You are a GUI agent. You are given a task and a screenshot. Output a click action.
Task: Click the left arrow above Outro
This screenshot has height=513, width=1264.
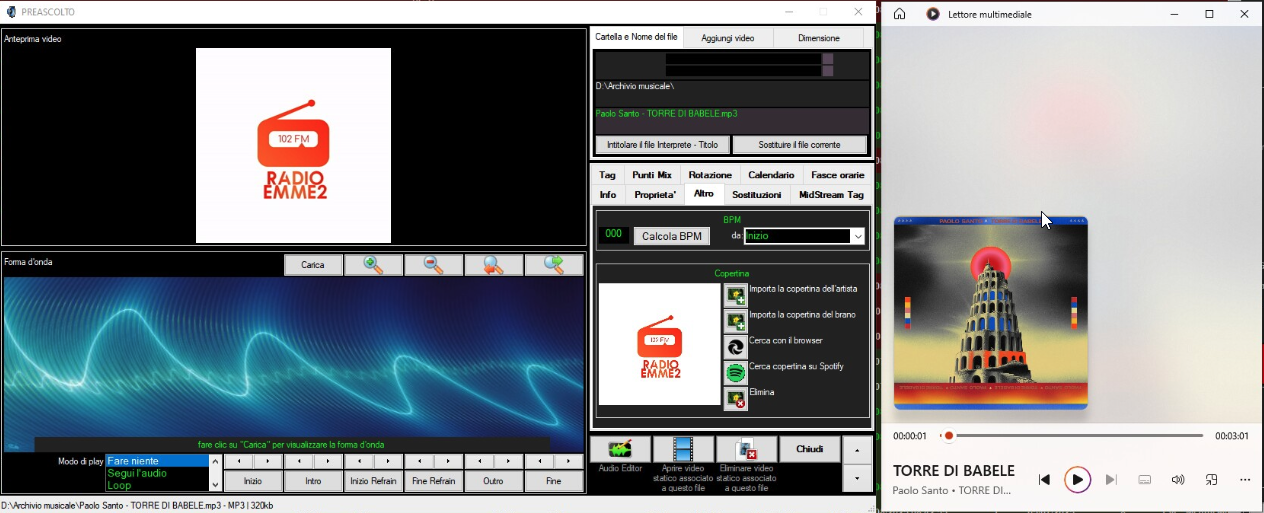pyautogui.click(x=479, y=462)
